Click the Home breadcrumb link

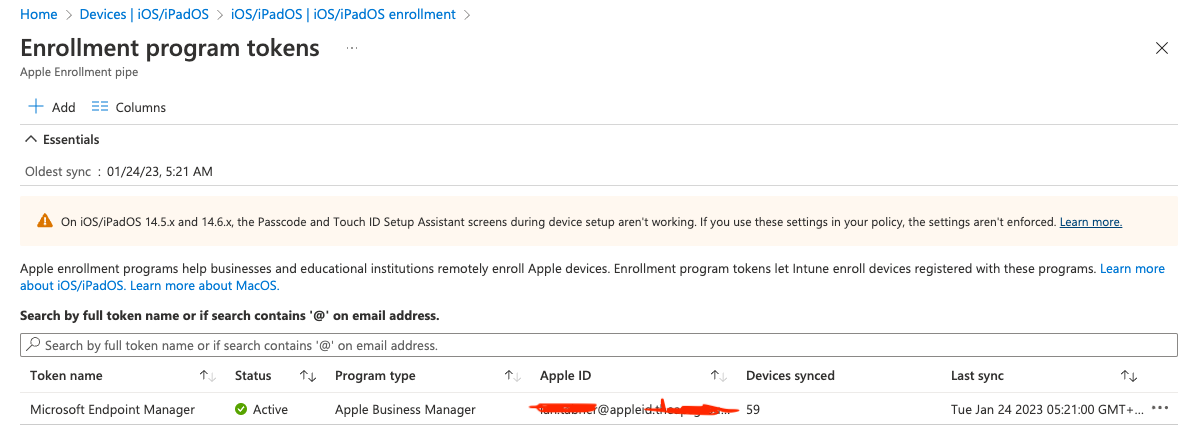[x=39, y=14]
